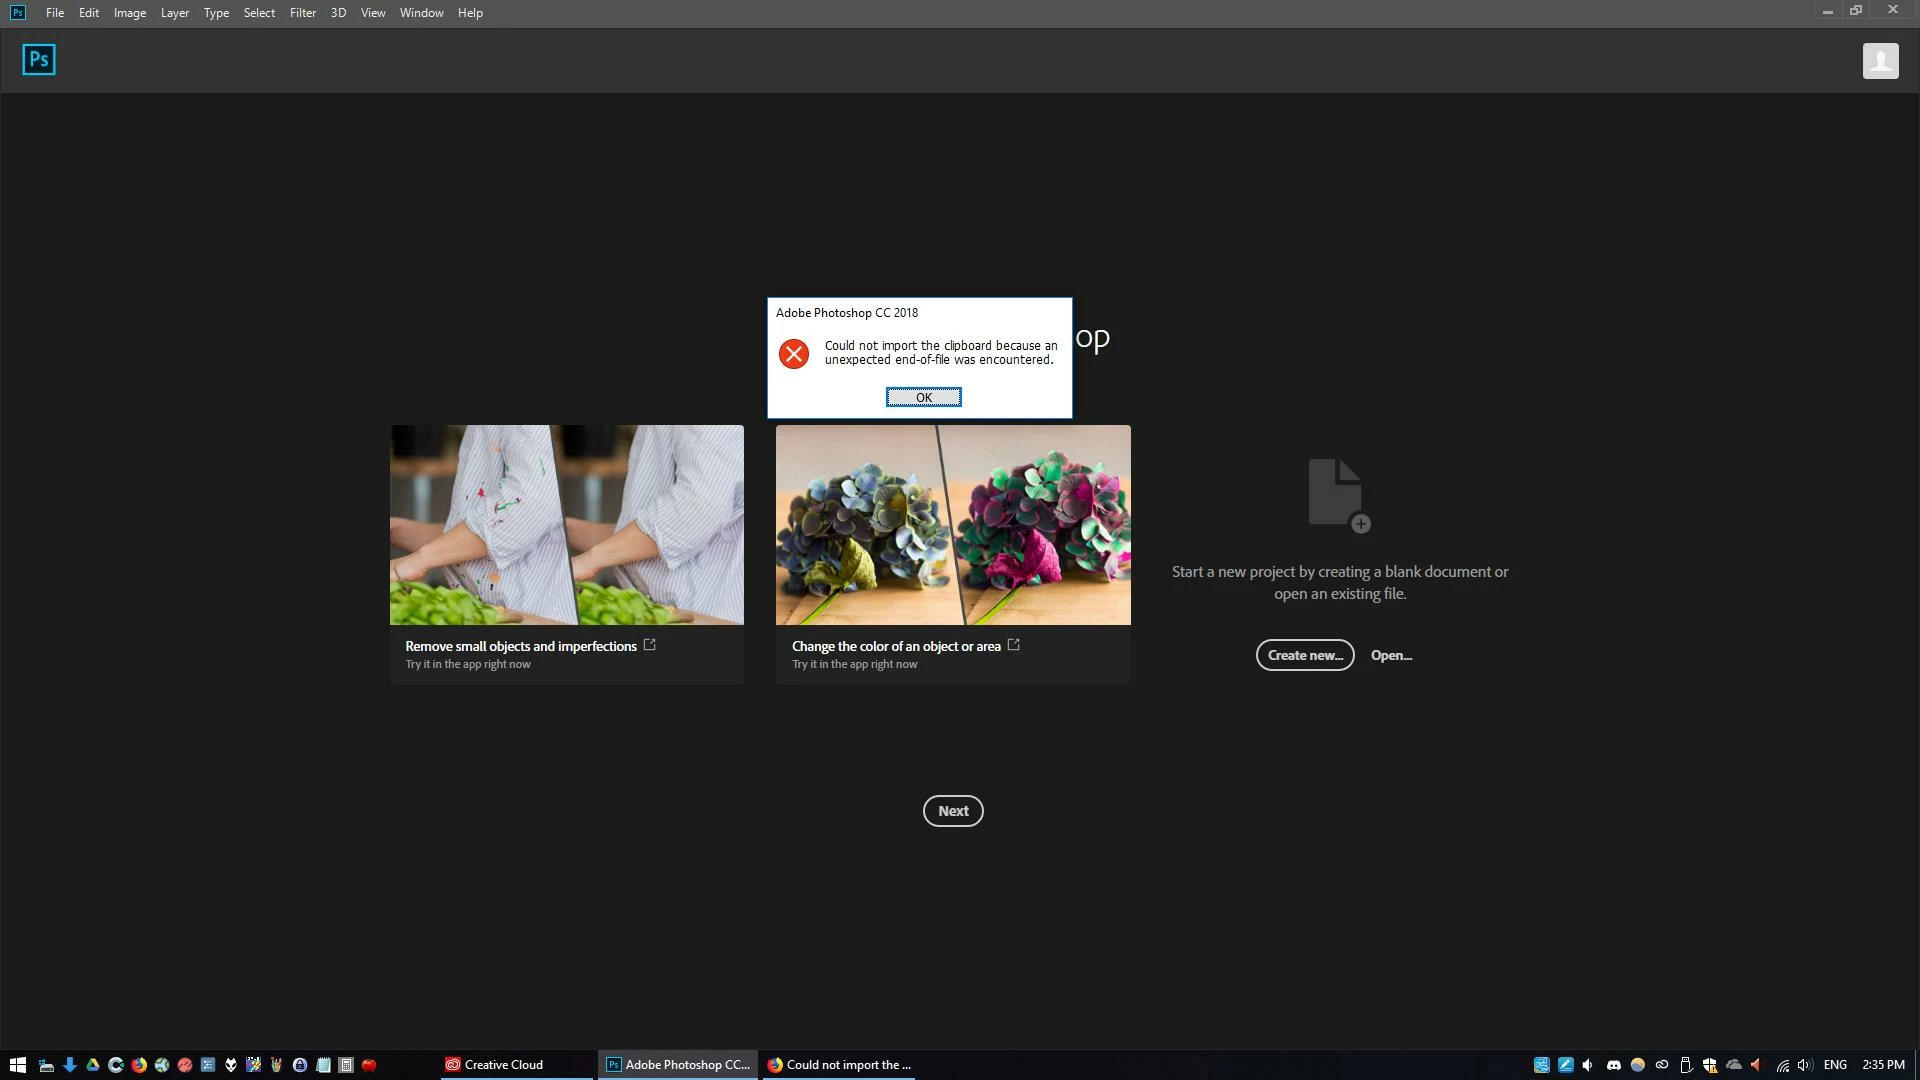Click the Next button
Image resolution: width=1920 pixels, height=1080 pixels.
pyautogui.click(x=952, y=811)
